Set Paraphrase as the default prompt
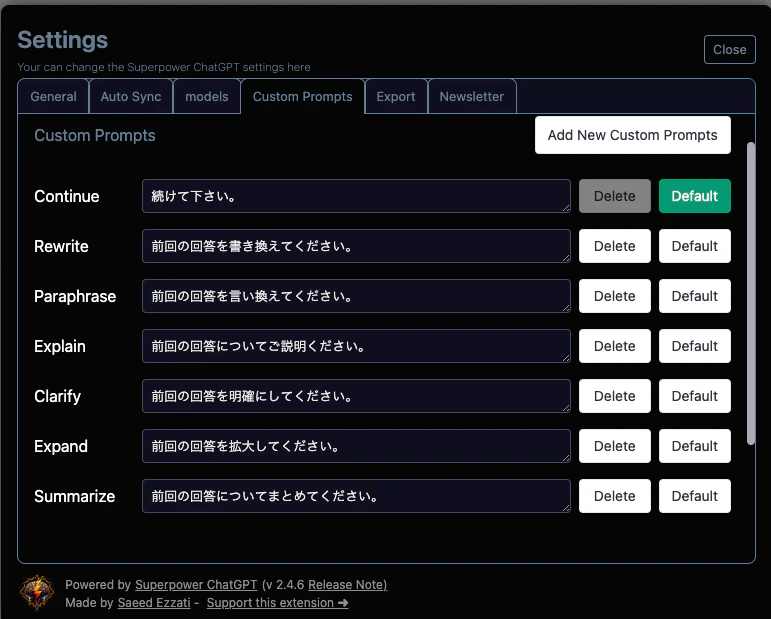Image resolution: width=771 pixels, height=619 pixels. (x=695, y=296)
